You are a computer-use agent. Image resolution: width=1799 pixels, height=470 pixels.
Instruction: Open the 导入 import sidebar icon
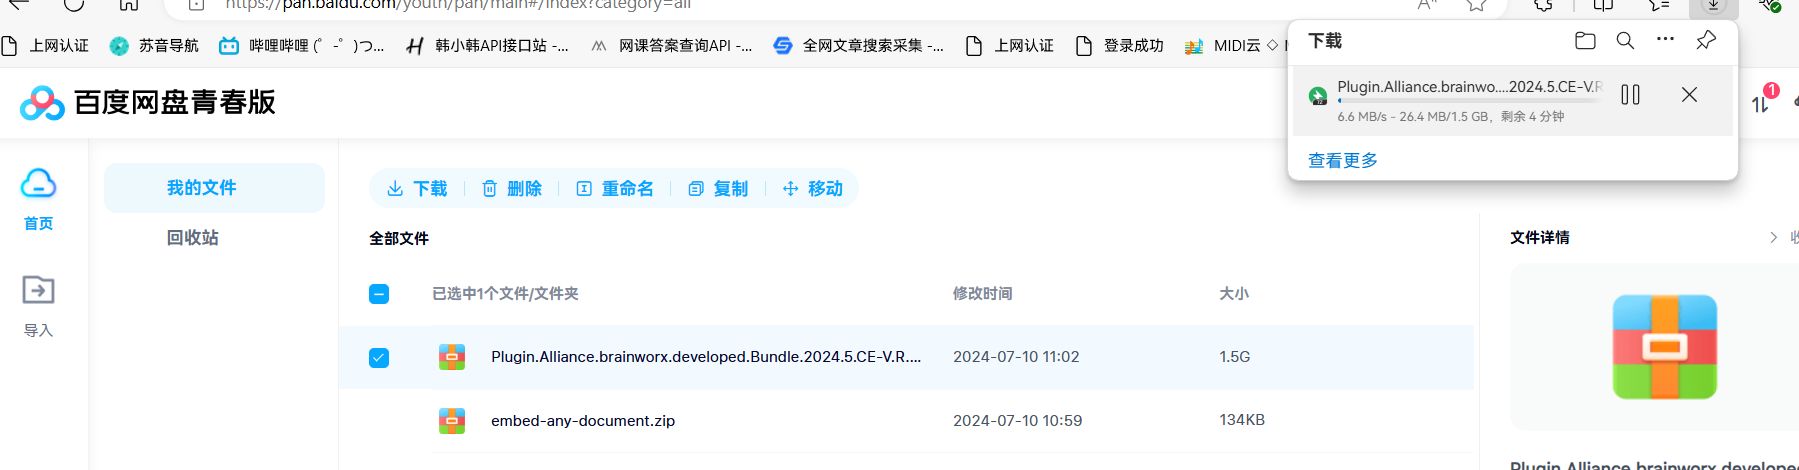click(x=38, y=306)
